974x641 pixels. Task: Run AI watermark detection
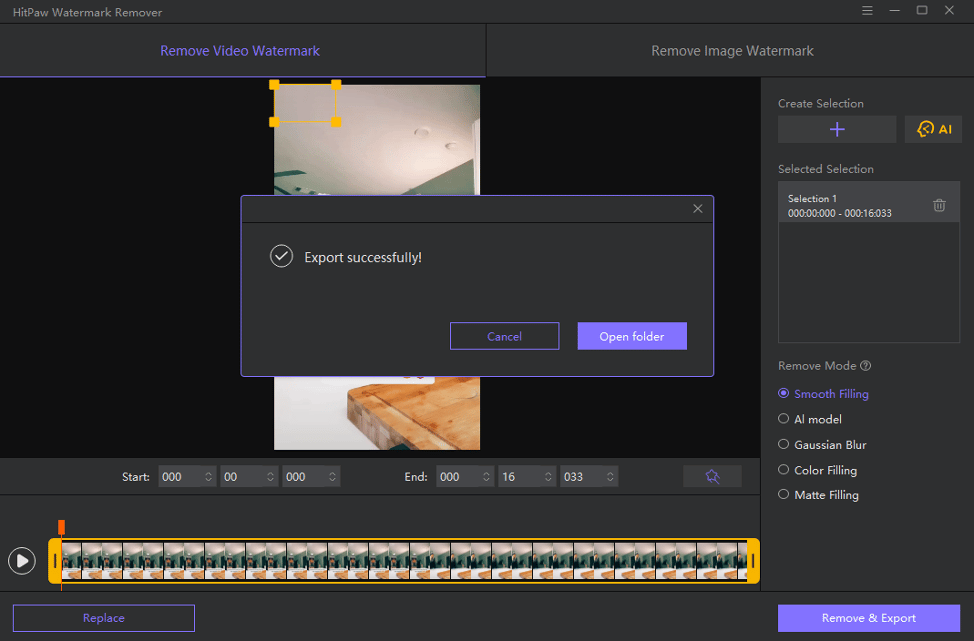point(932,128)
